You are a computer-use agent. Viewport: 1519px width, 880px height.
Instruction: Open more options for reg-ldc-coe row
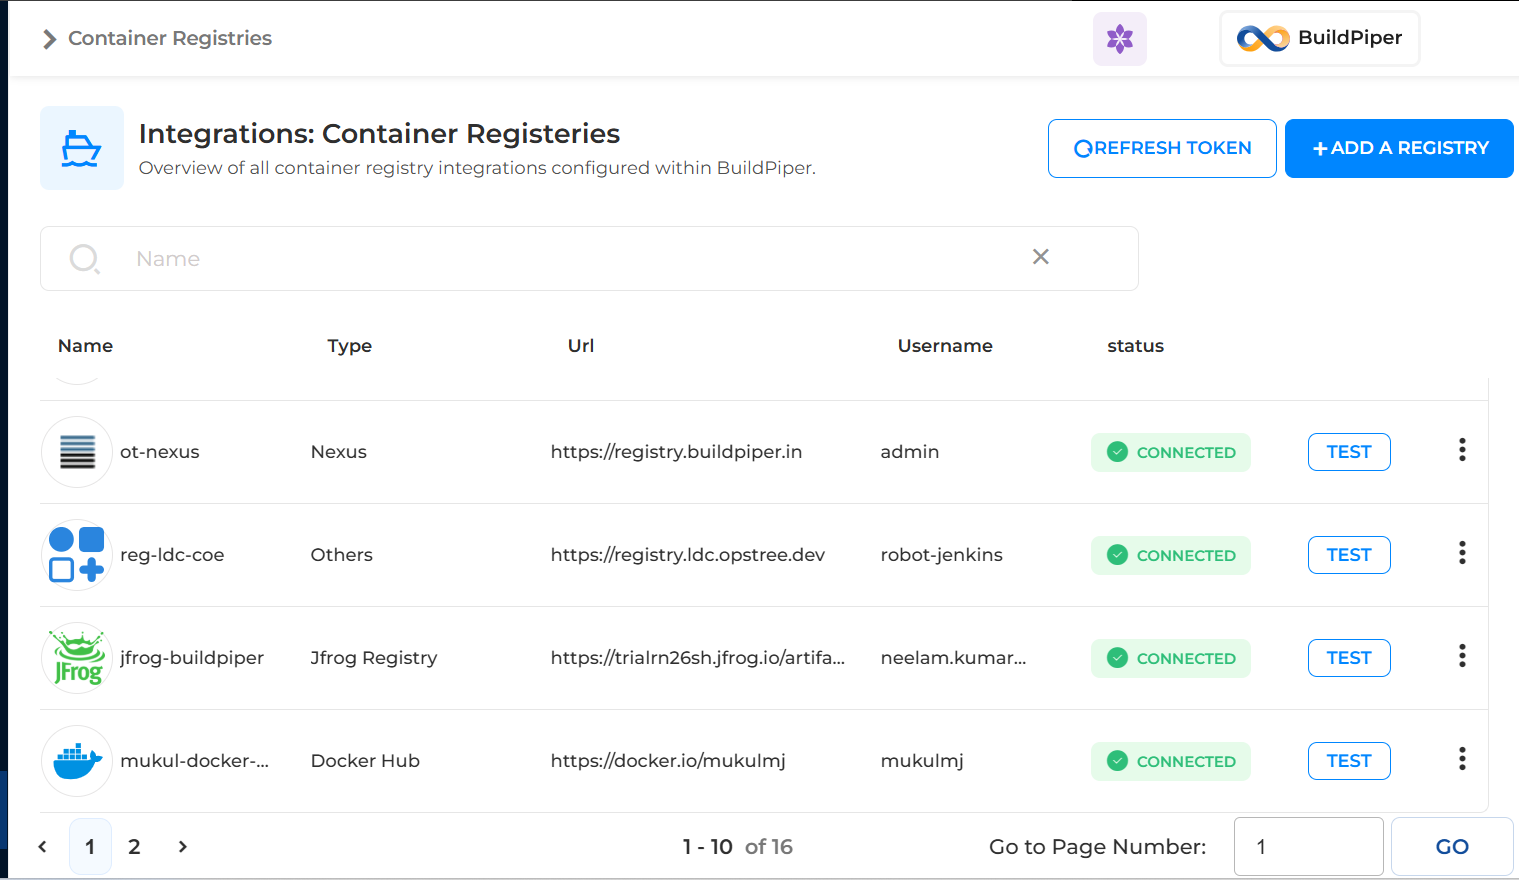(x=1462, y=553)
